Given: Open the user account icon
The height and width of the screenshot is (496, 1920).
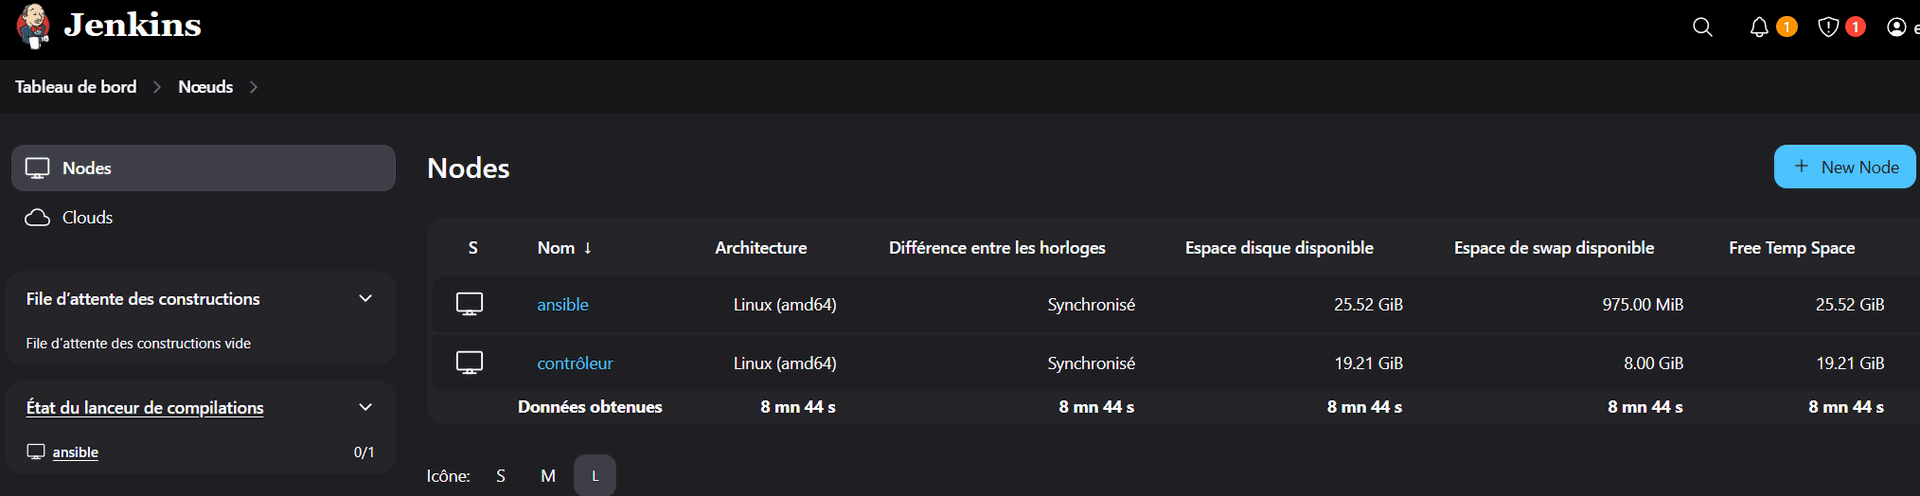Looking at the screenshot, I should [x=1896, y=27].
